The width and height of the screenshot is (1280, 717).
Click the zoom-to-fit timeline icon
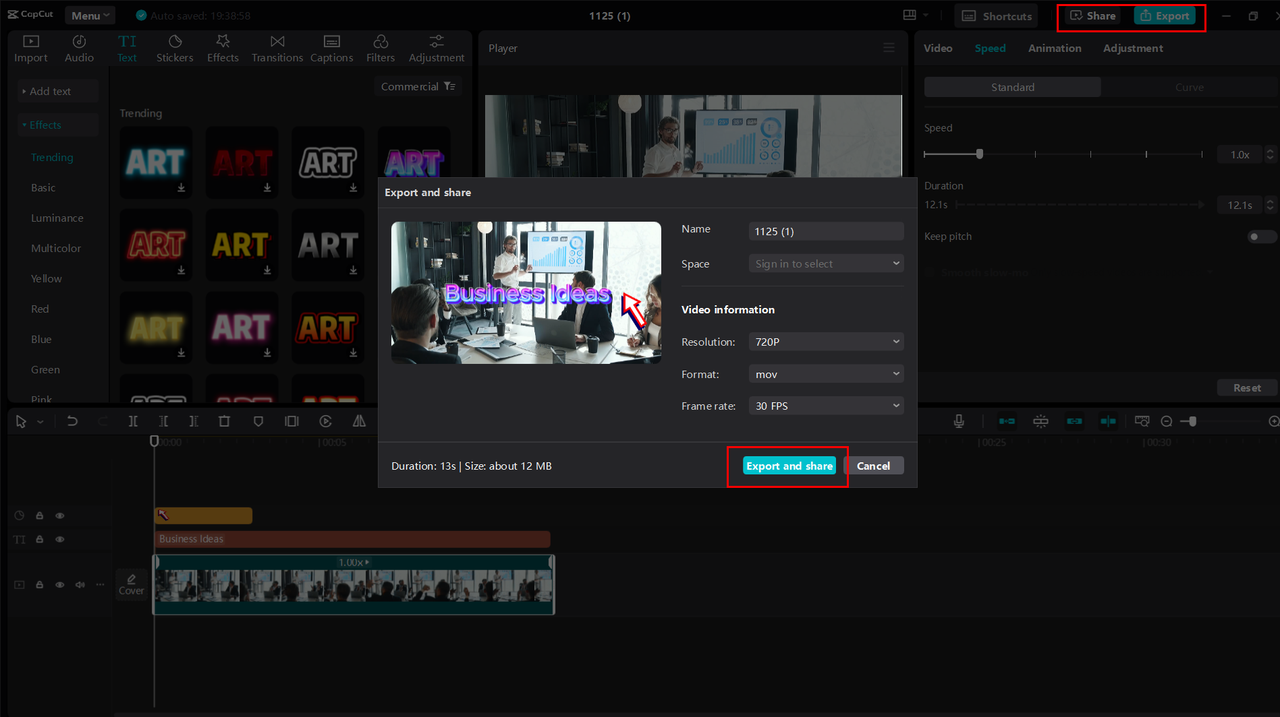pos(1142,422)
